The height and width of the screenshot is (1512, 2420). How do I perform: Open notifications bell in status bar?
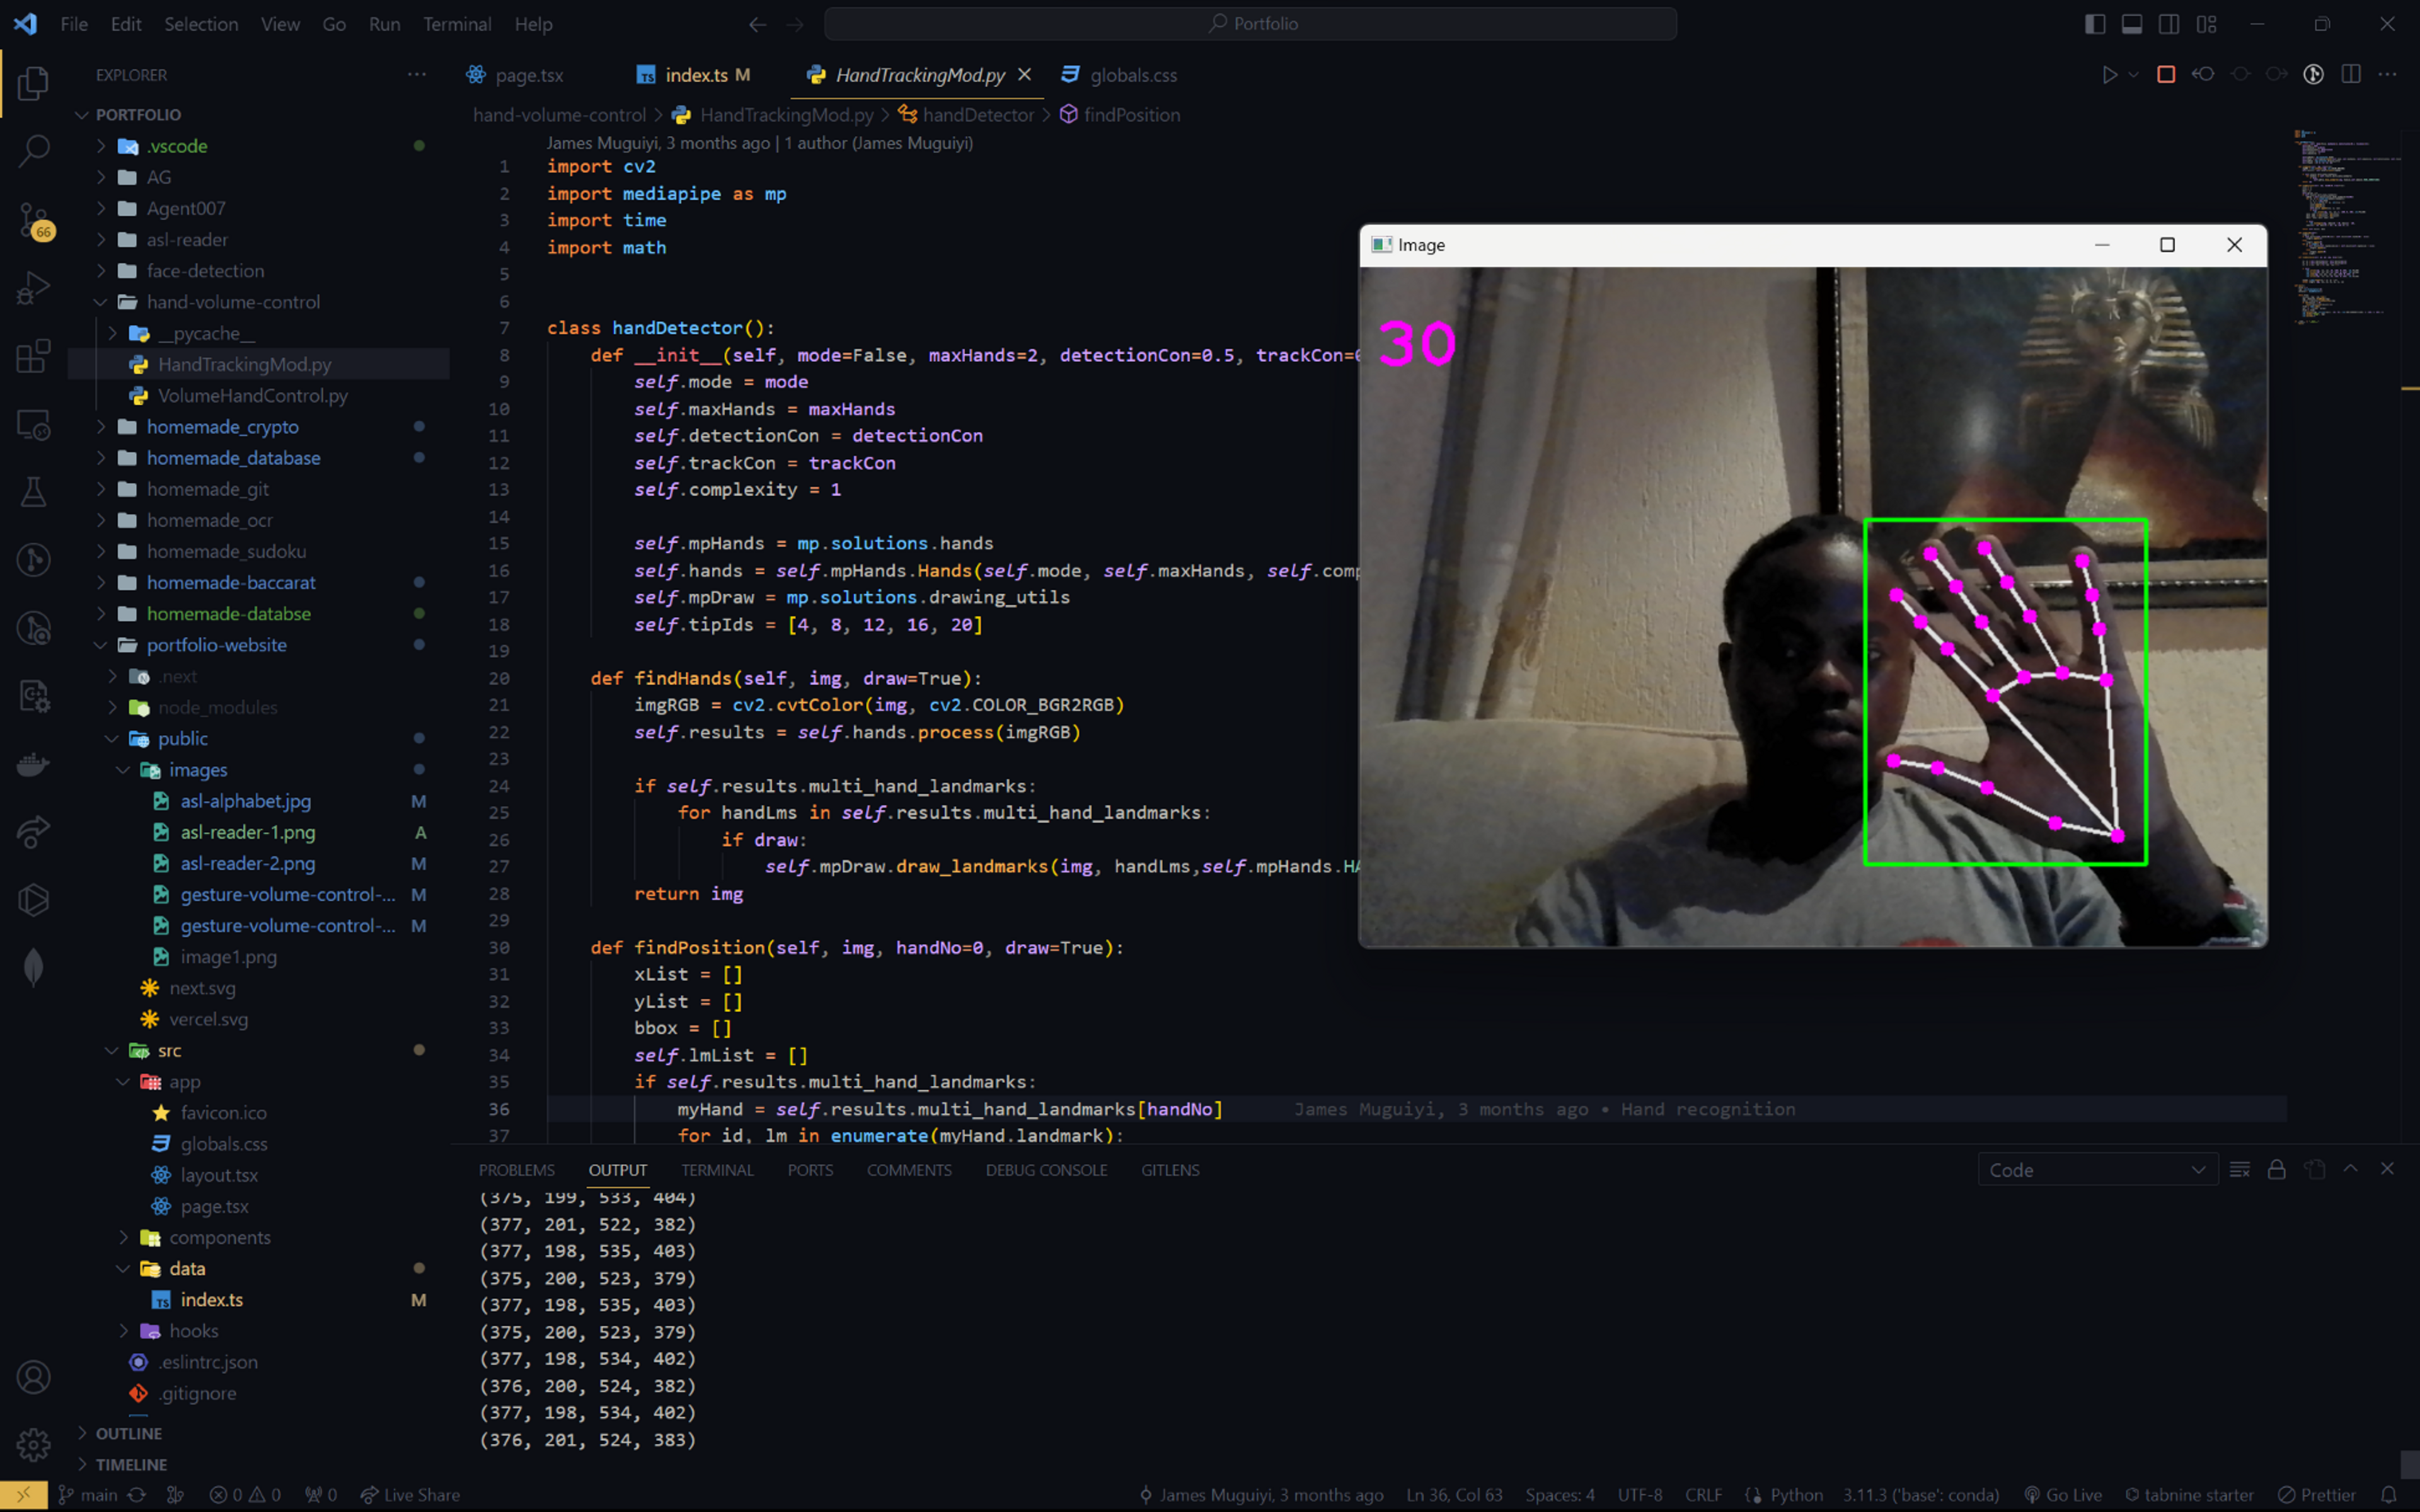click(2389, 1495)
